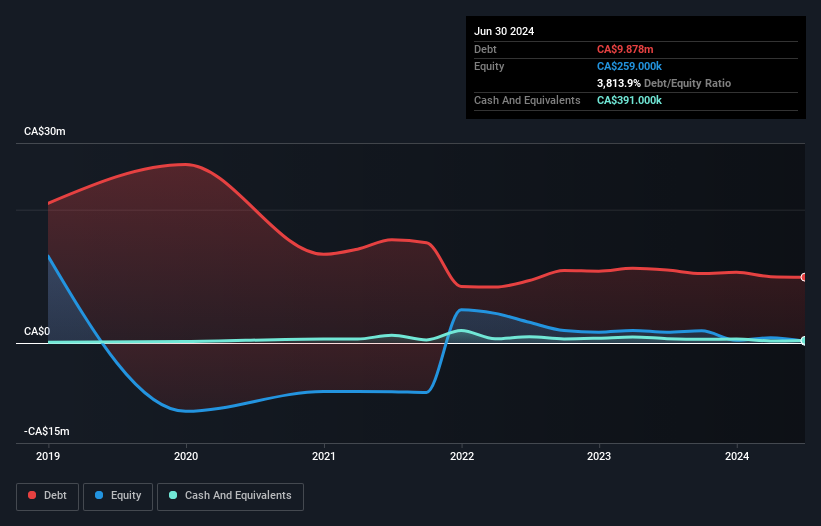Toggle Cash And Equivalents legend button

(230, 496)
